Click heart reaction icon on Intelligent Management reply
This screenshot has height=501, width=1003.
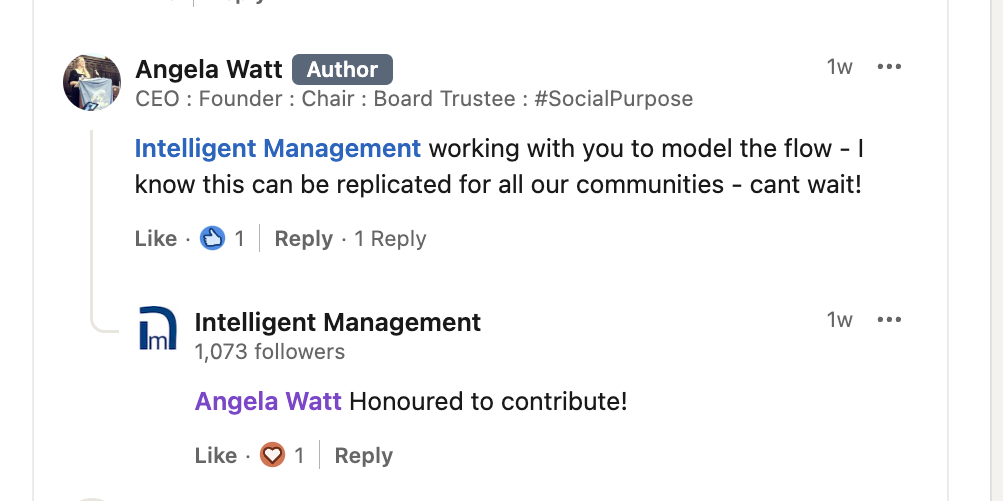pos(272,456)
